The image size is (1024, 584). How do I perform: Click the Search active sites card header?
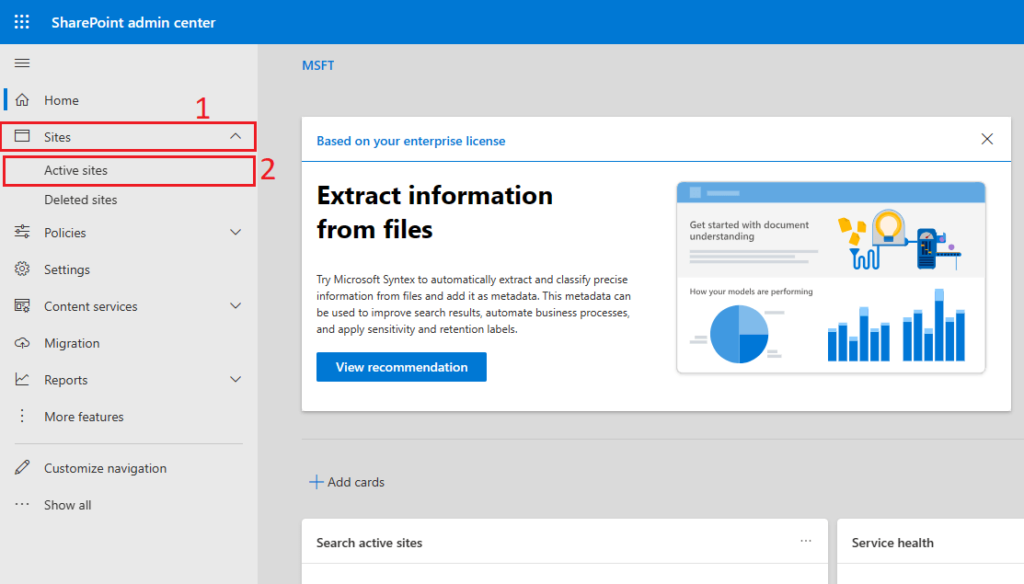(x=369, y=542)
